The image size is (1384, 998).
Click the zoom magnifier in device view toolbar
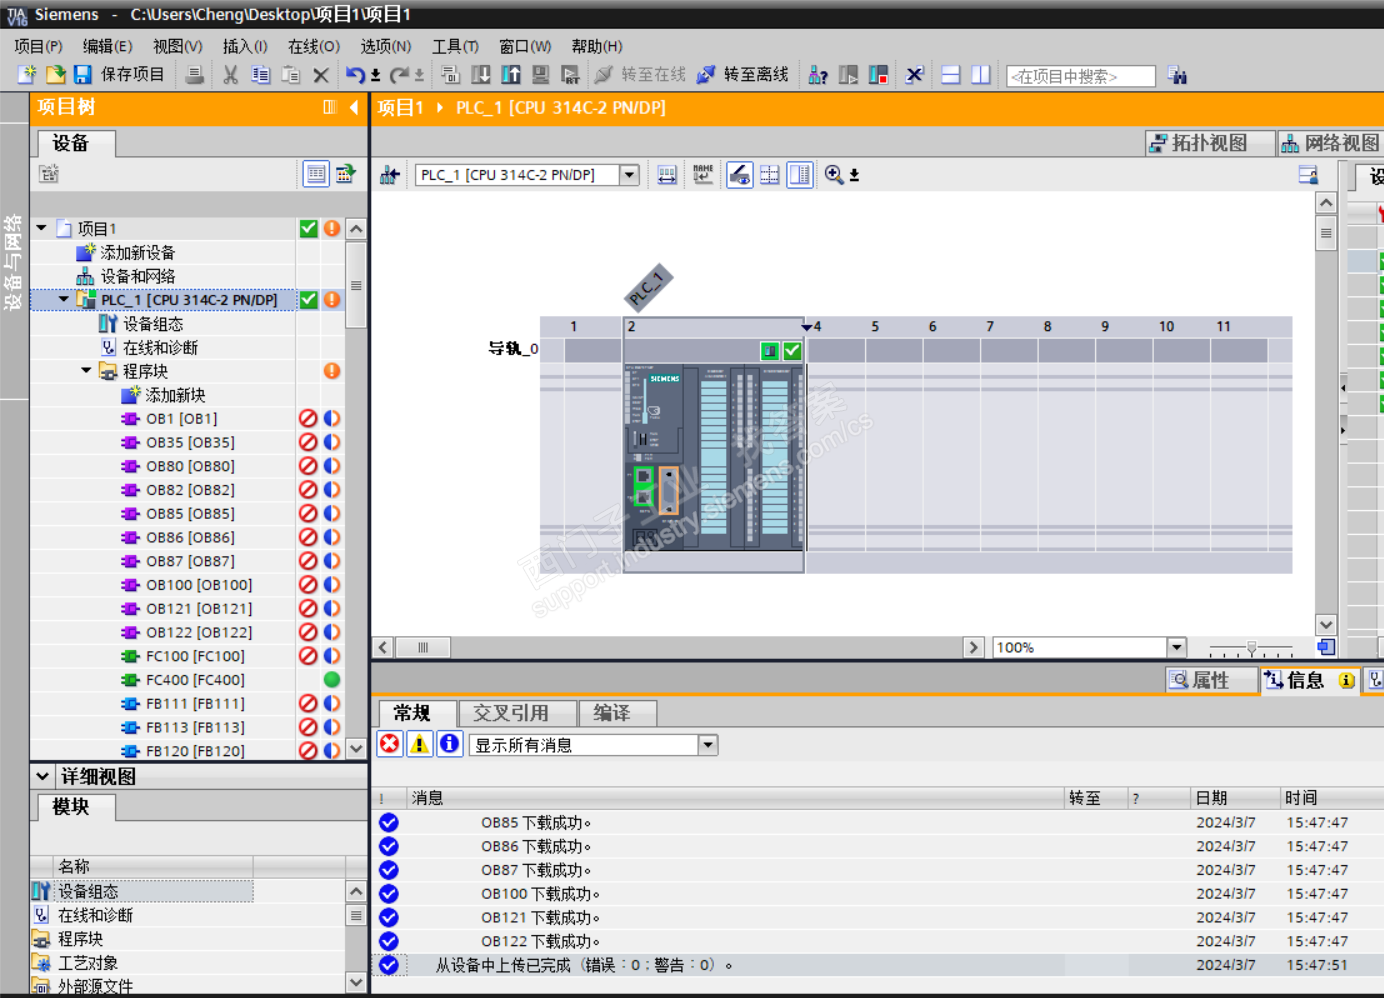(x=833, y=175)
